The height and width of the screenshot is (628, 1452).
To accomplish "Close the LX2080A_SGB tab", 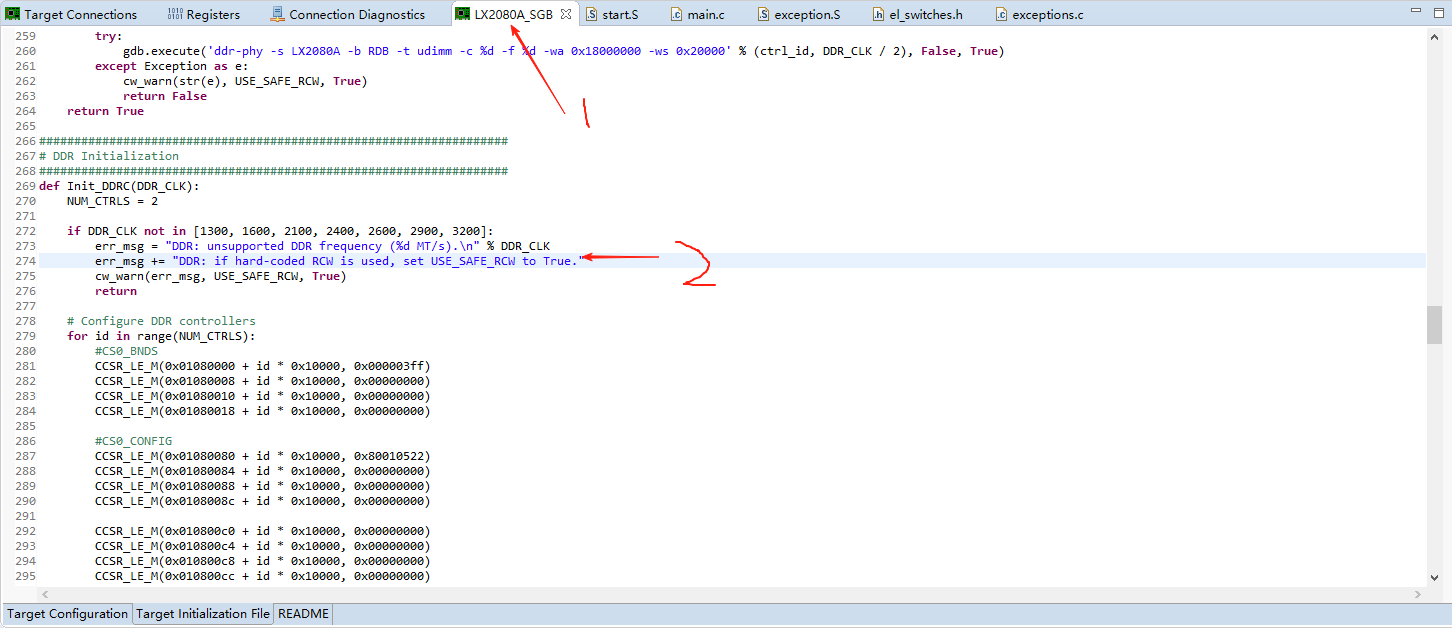I will coord(566,14).
